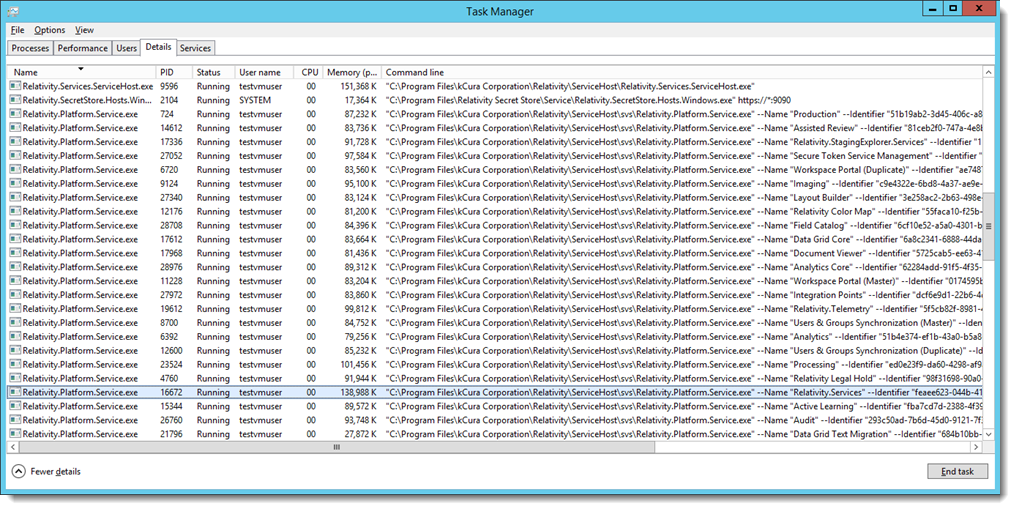Click the icon of process PID 23524
The width and height of the screenshot is (1015, 510).
click(x=15, y=365)
